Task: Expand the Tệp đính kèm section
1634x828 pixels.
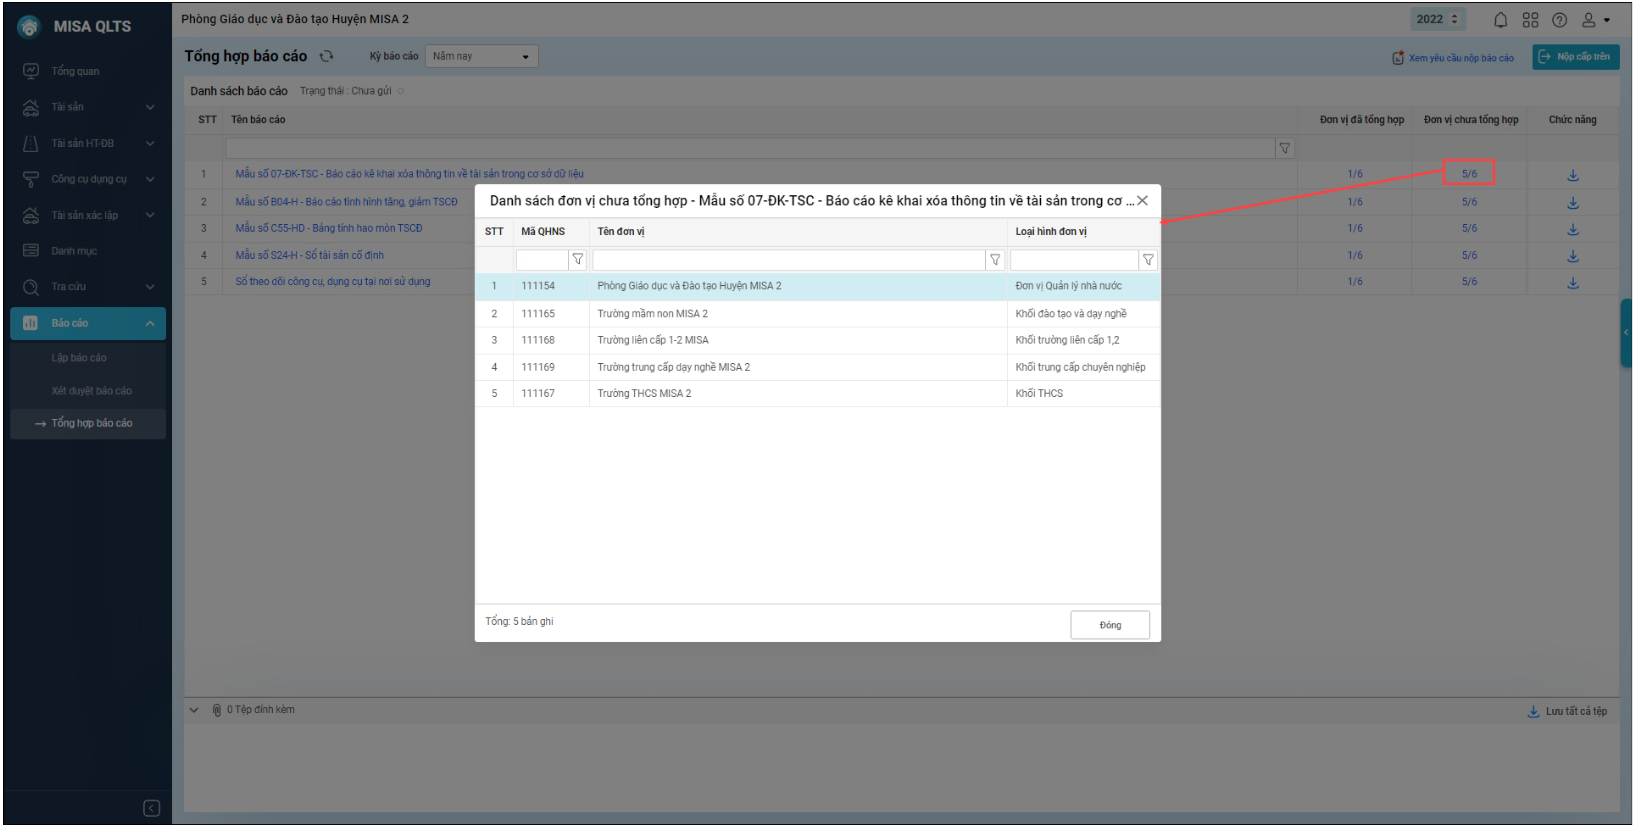Action: point(194,710)
